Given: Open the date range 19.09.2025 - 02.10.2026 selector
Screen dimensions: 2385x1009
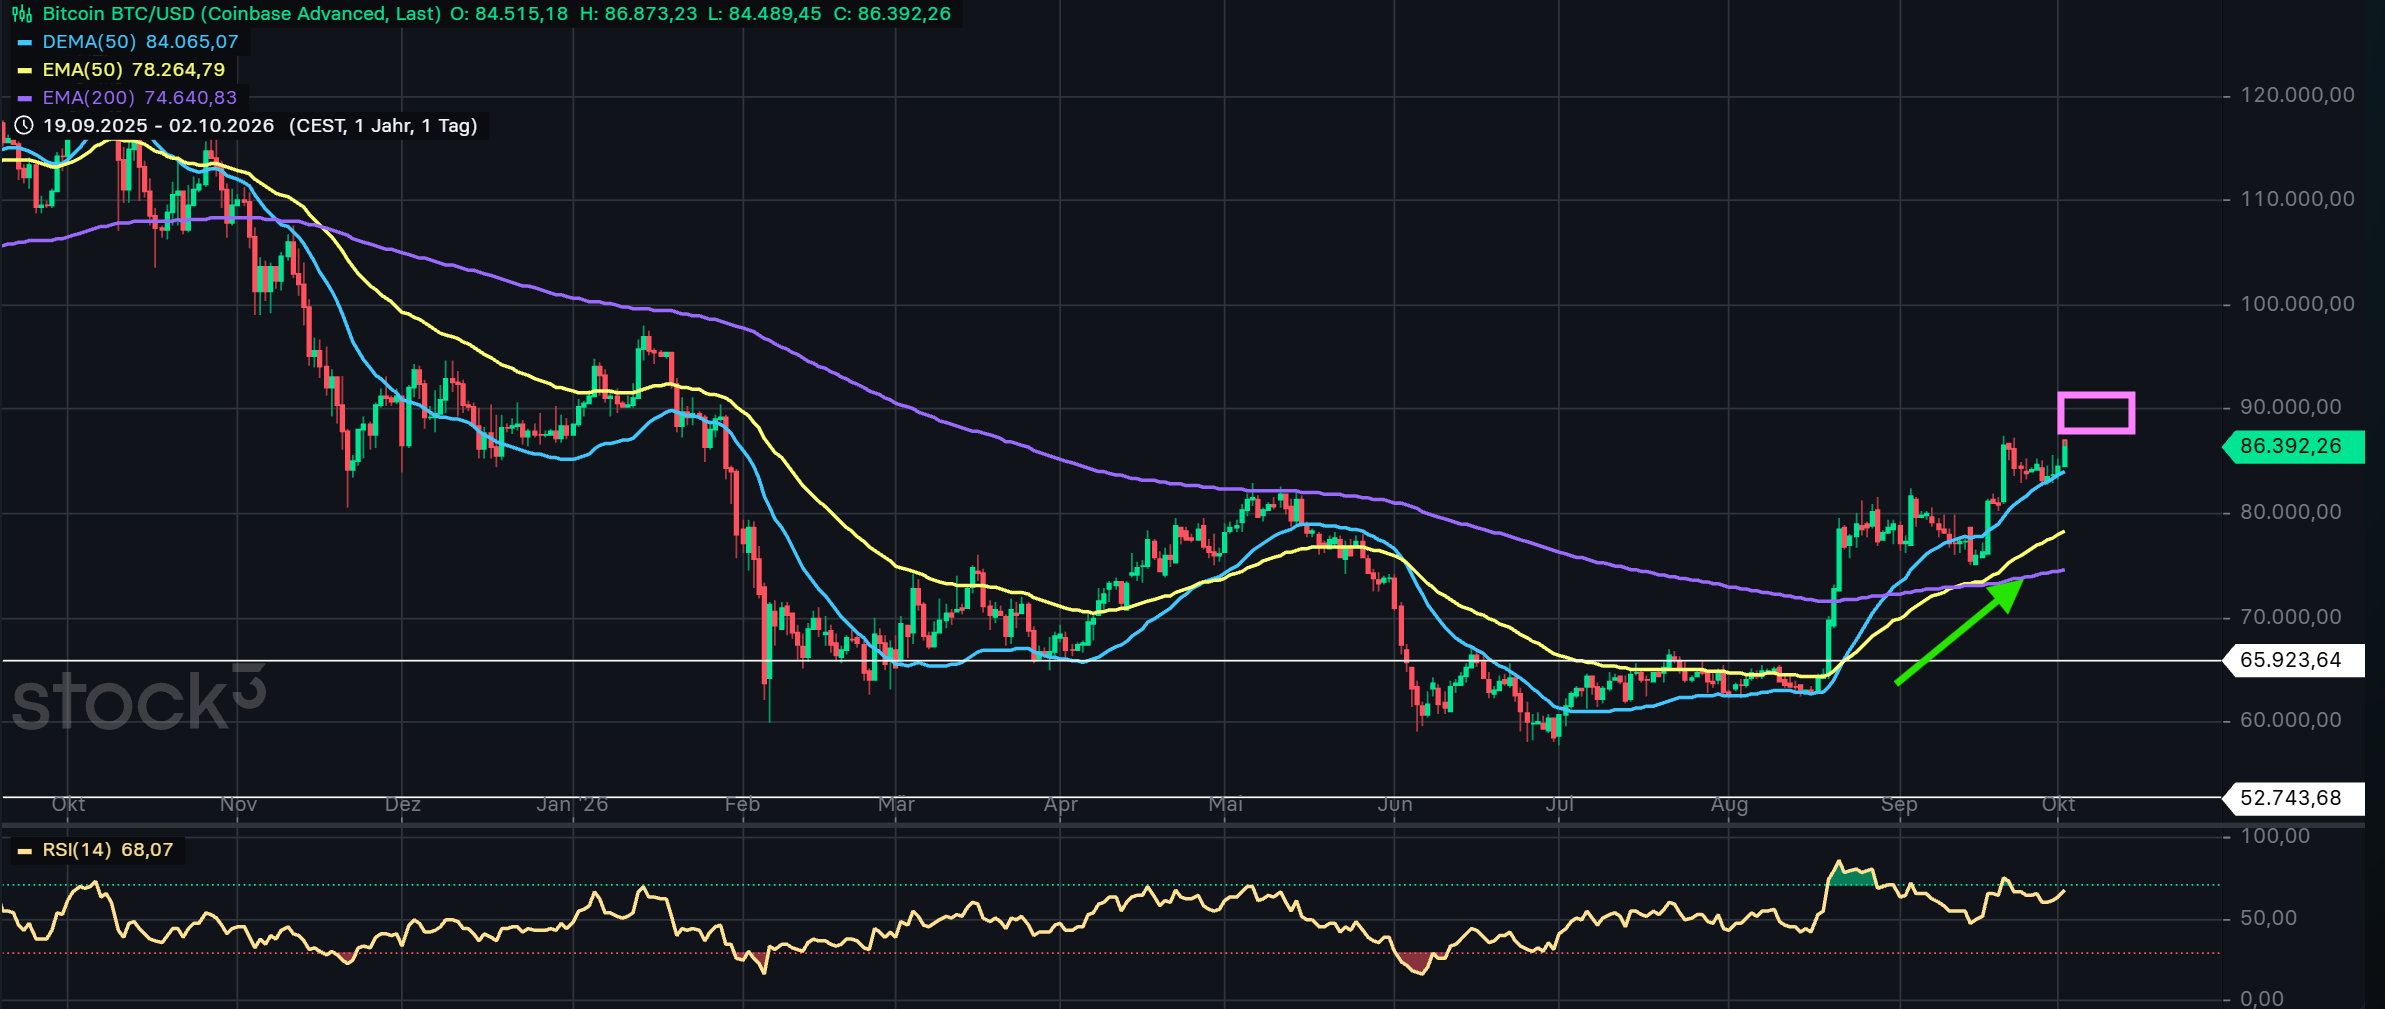Looking at the screenshot, I should 158,126.
